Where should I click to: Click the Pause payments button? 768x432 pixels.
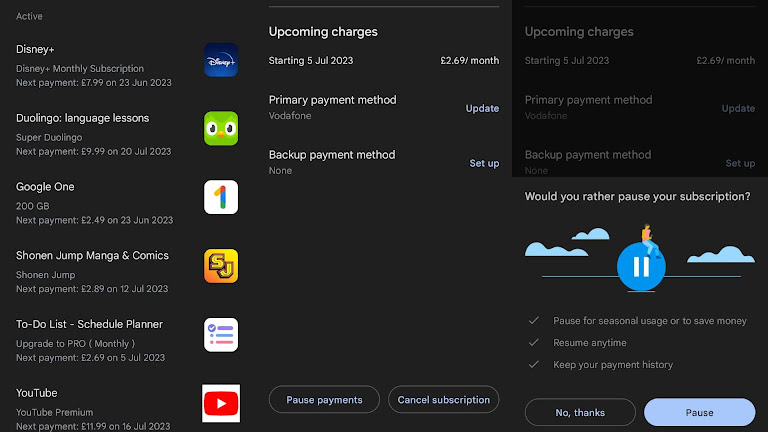tap(324, 400)
